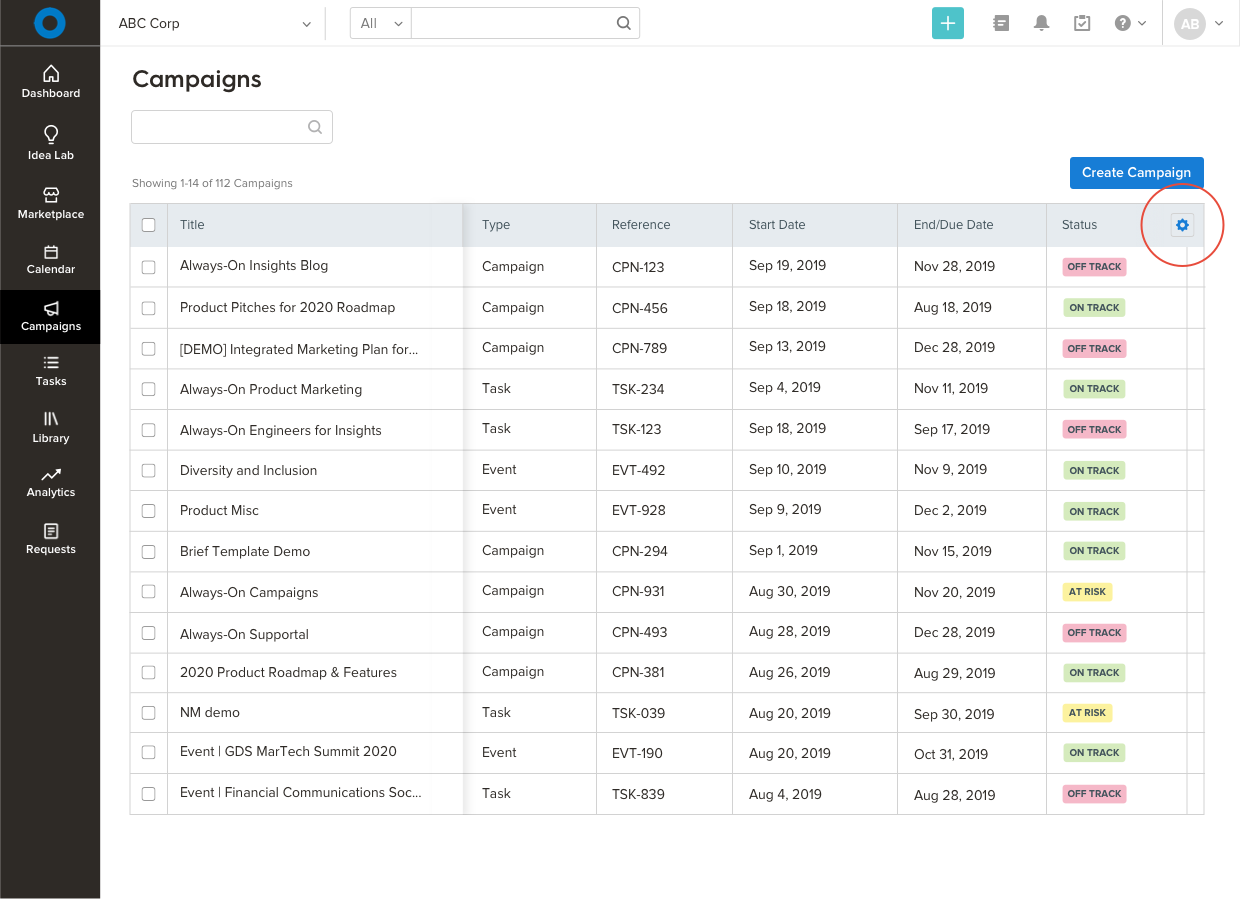Toggle the select-all checkbox in table header

pos(149,225)
